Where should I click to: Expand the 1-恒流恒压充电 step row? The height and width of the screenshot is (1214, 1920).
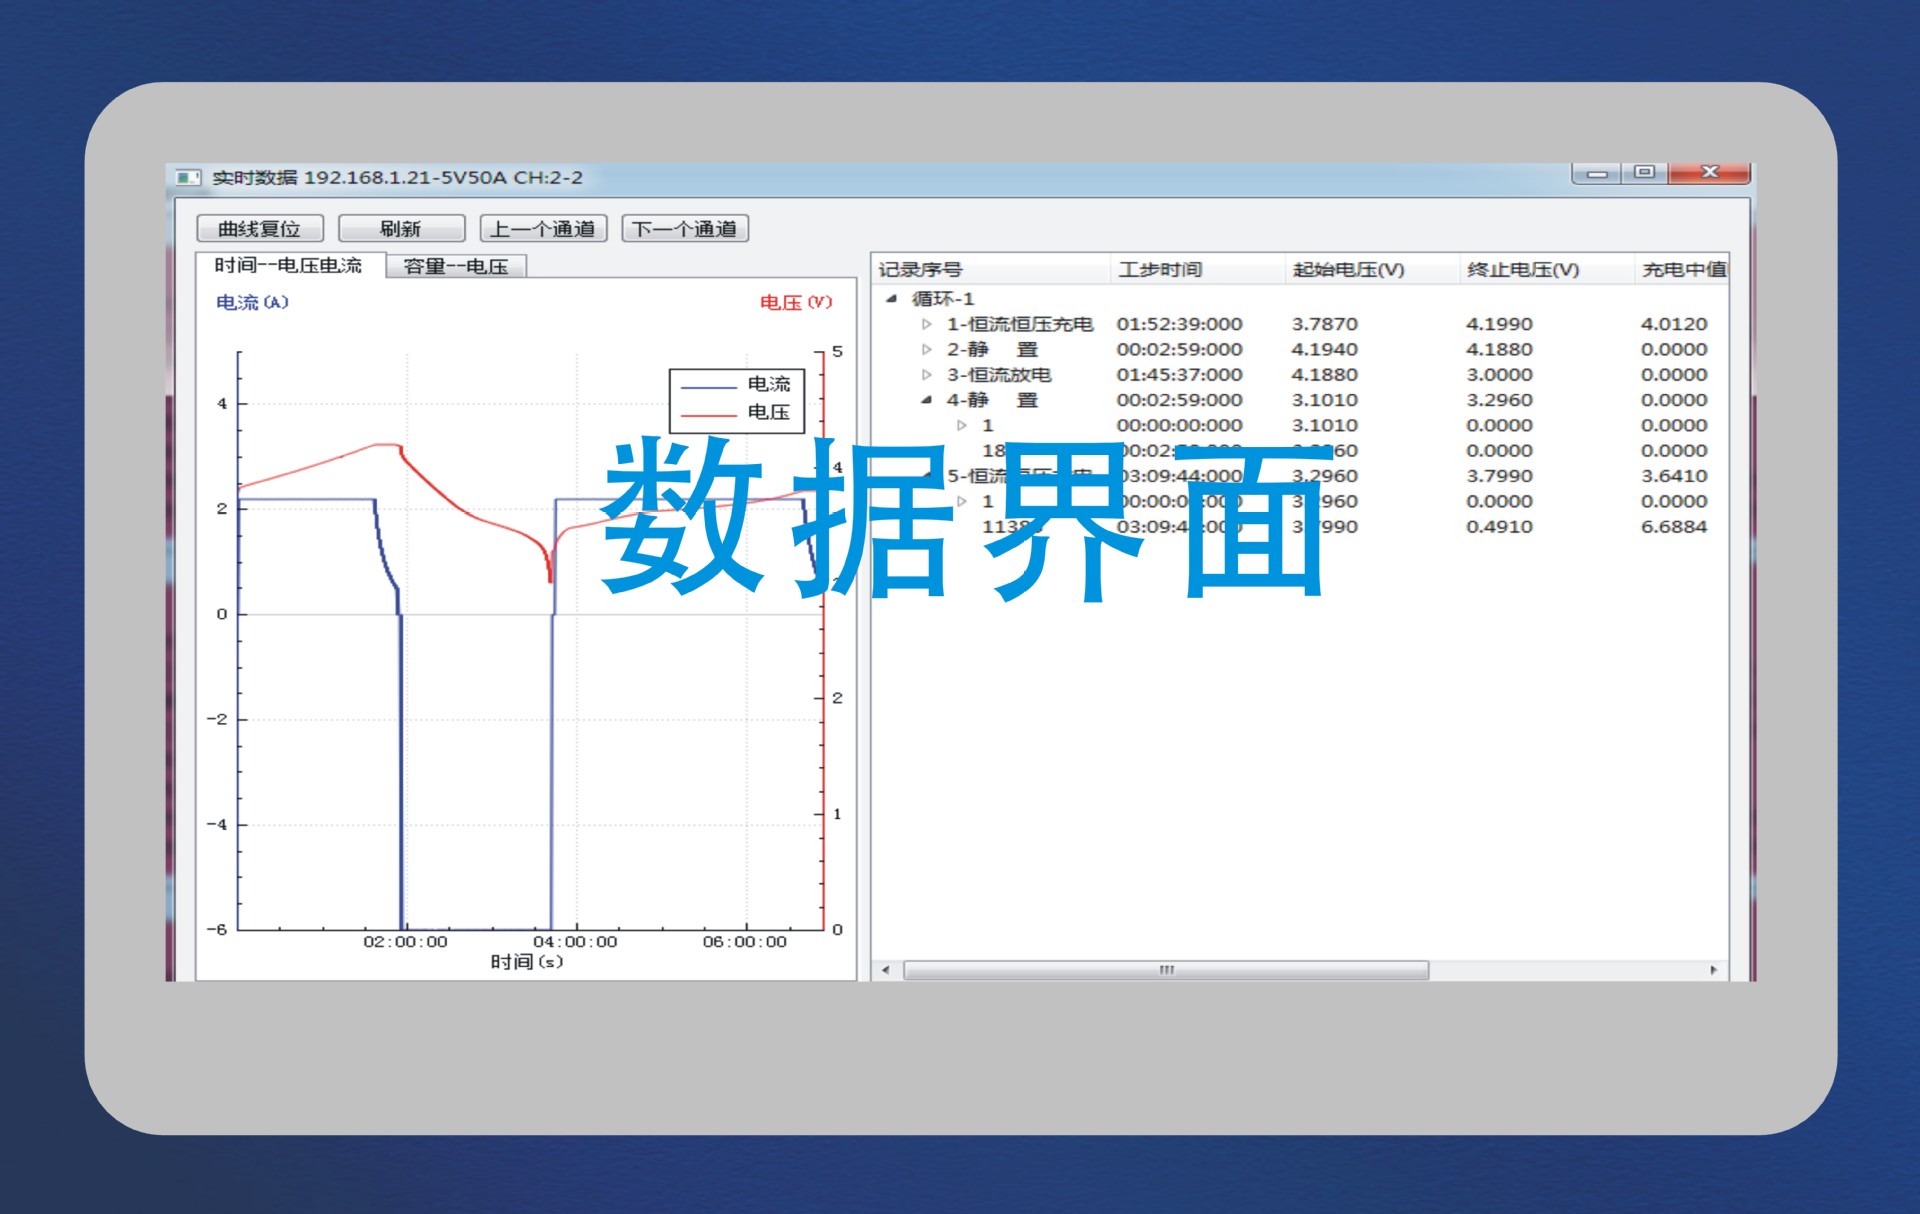pos(926,324)
